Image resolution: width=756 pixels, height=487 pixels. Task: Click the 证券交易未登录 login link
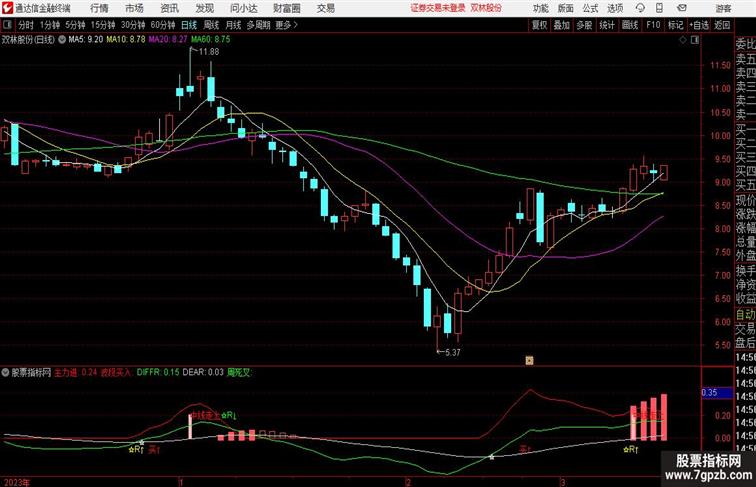pos(438,8)
